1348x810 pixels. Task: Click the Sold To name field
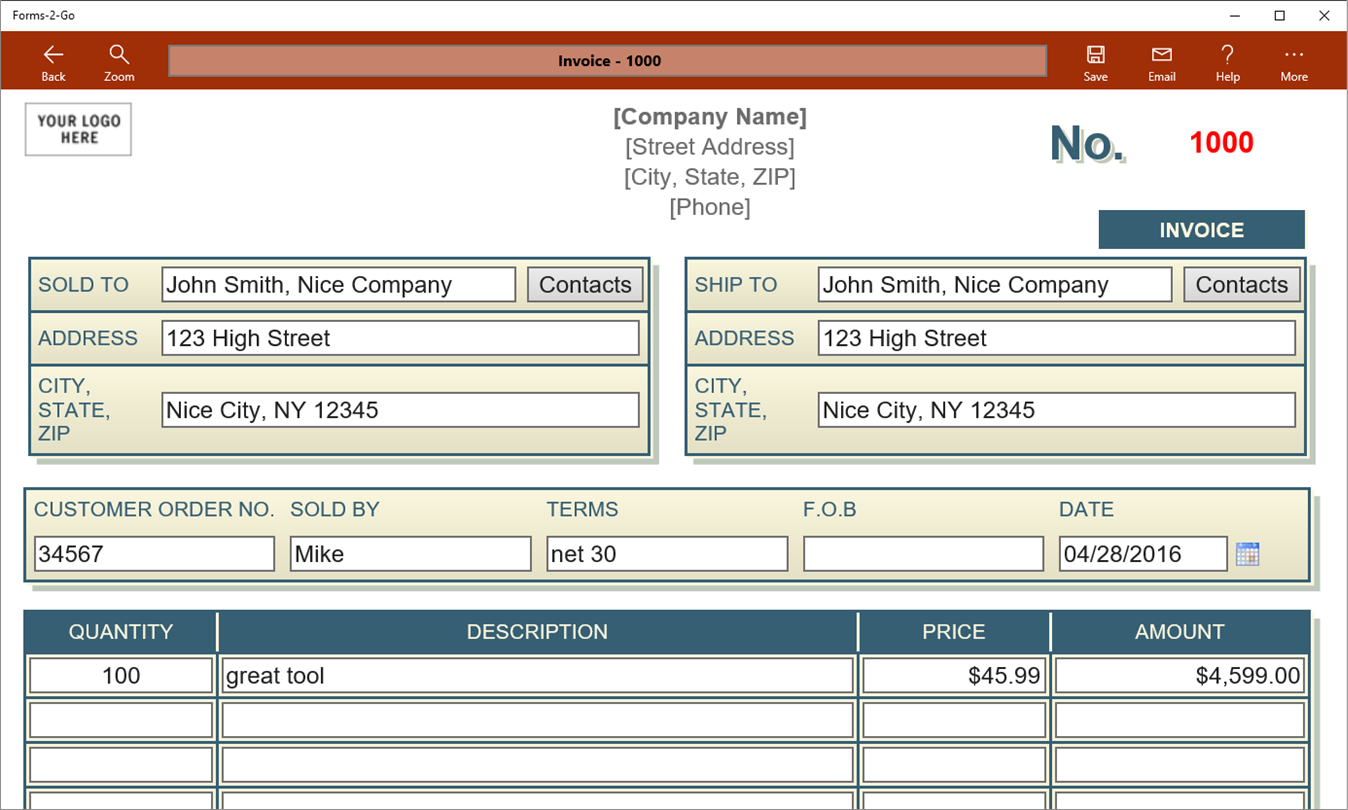[339, 285]
